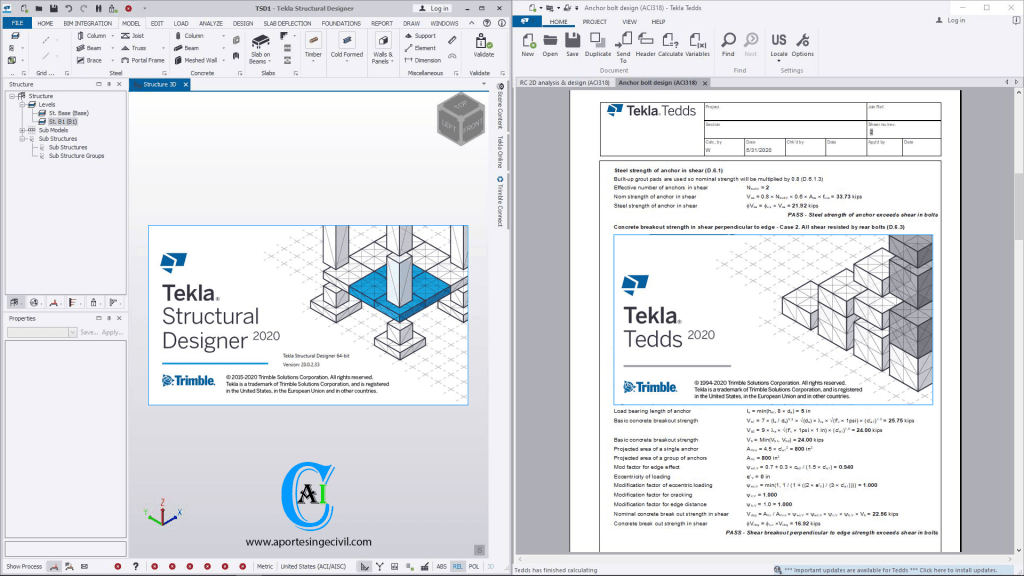Open the Column dropdown in Concrete group

[222, 36]
